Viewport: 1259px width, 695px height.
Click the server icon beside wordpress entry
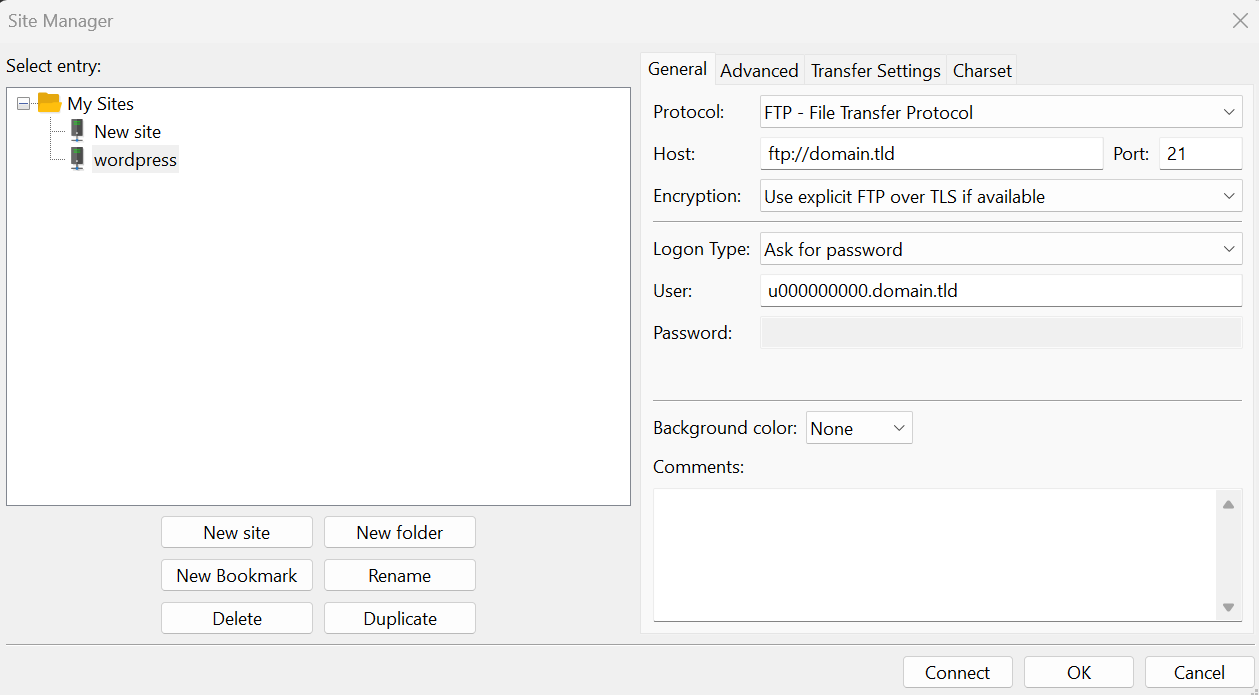(x=77, y=158)
